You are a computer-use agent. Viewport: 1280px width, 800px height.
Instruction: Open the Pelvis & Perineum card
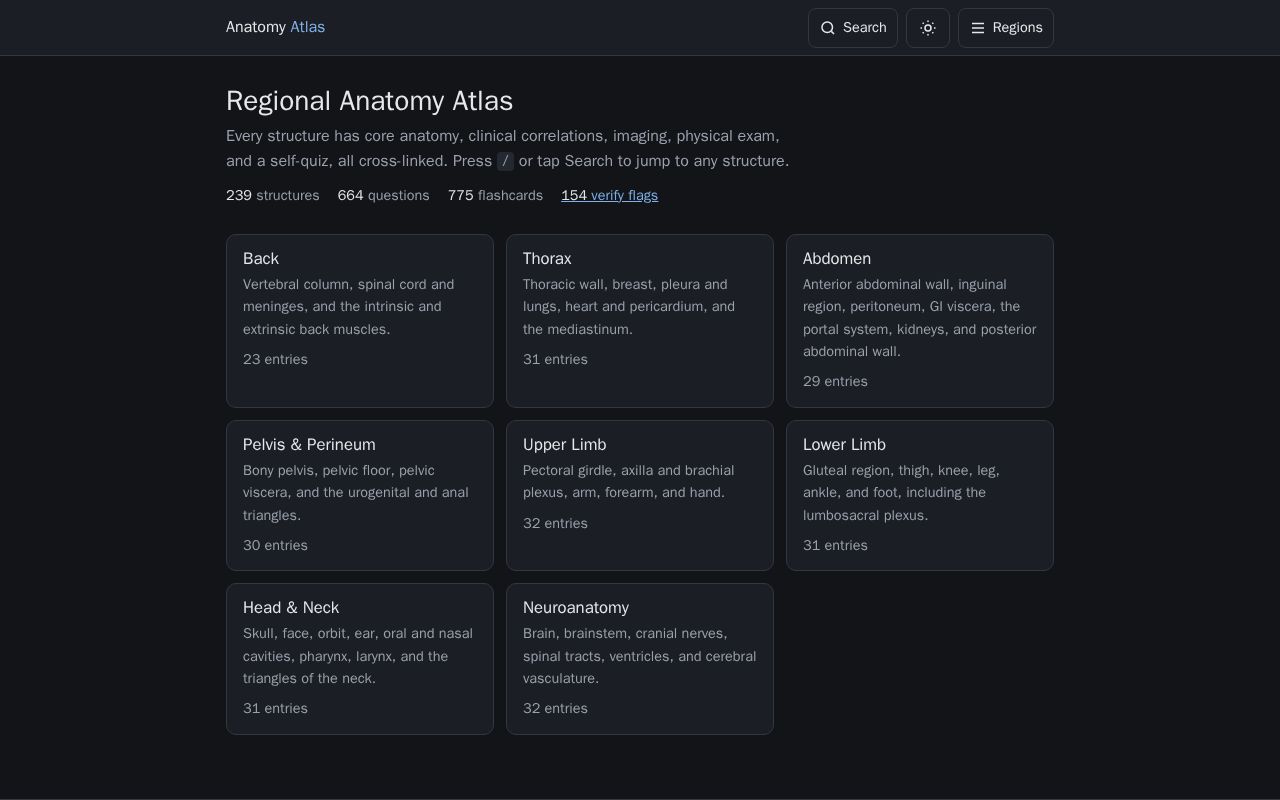pyautogui.click(x=360, y=495)
